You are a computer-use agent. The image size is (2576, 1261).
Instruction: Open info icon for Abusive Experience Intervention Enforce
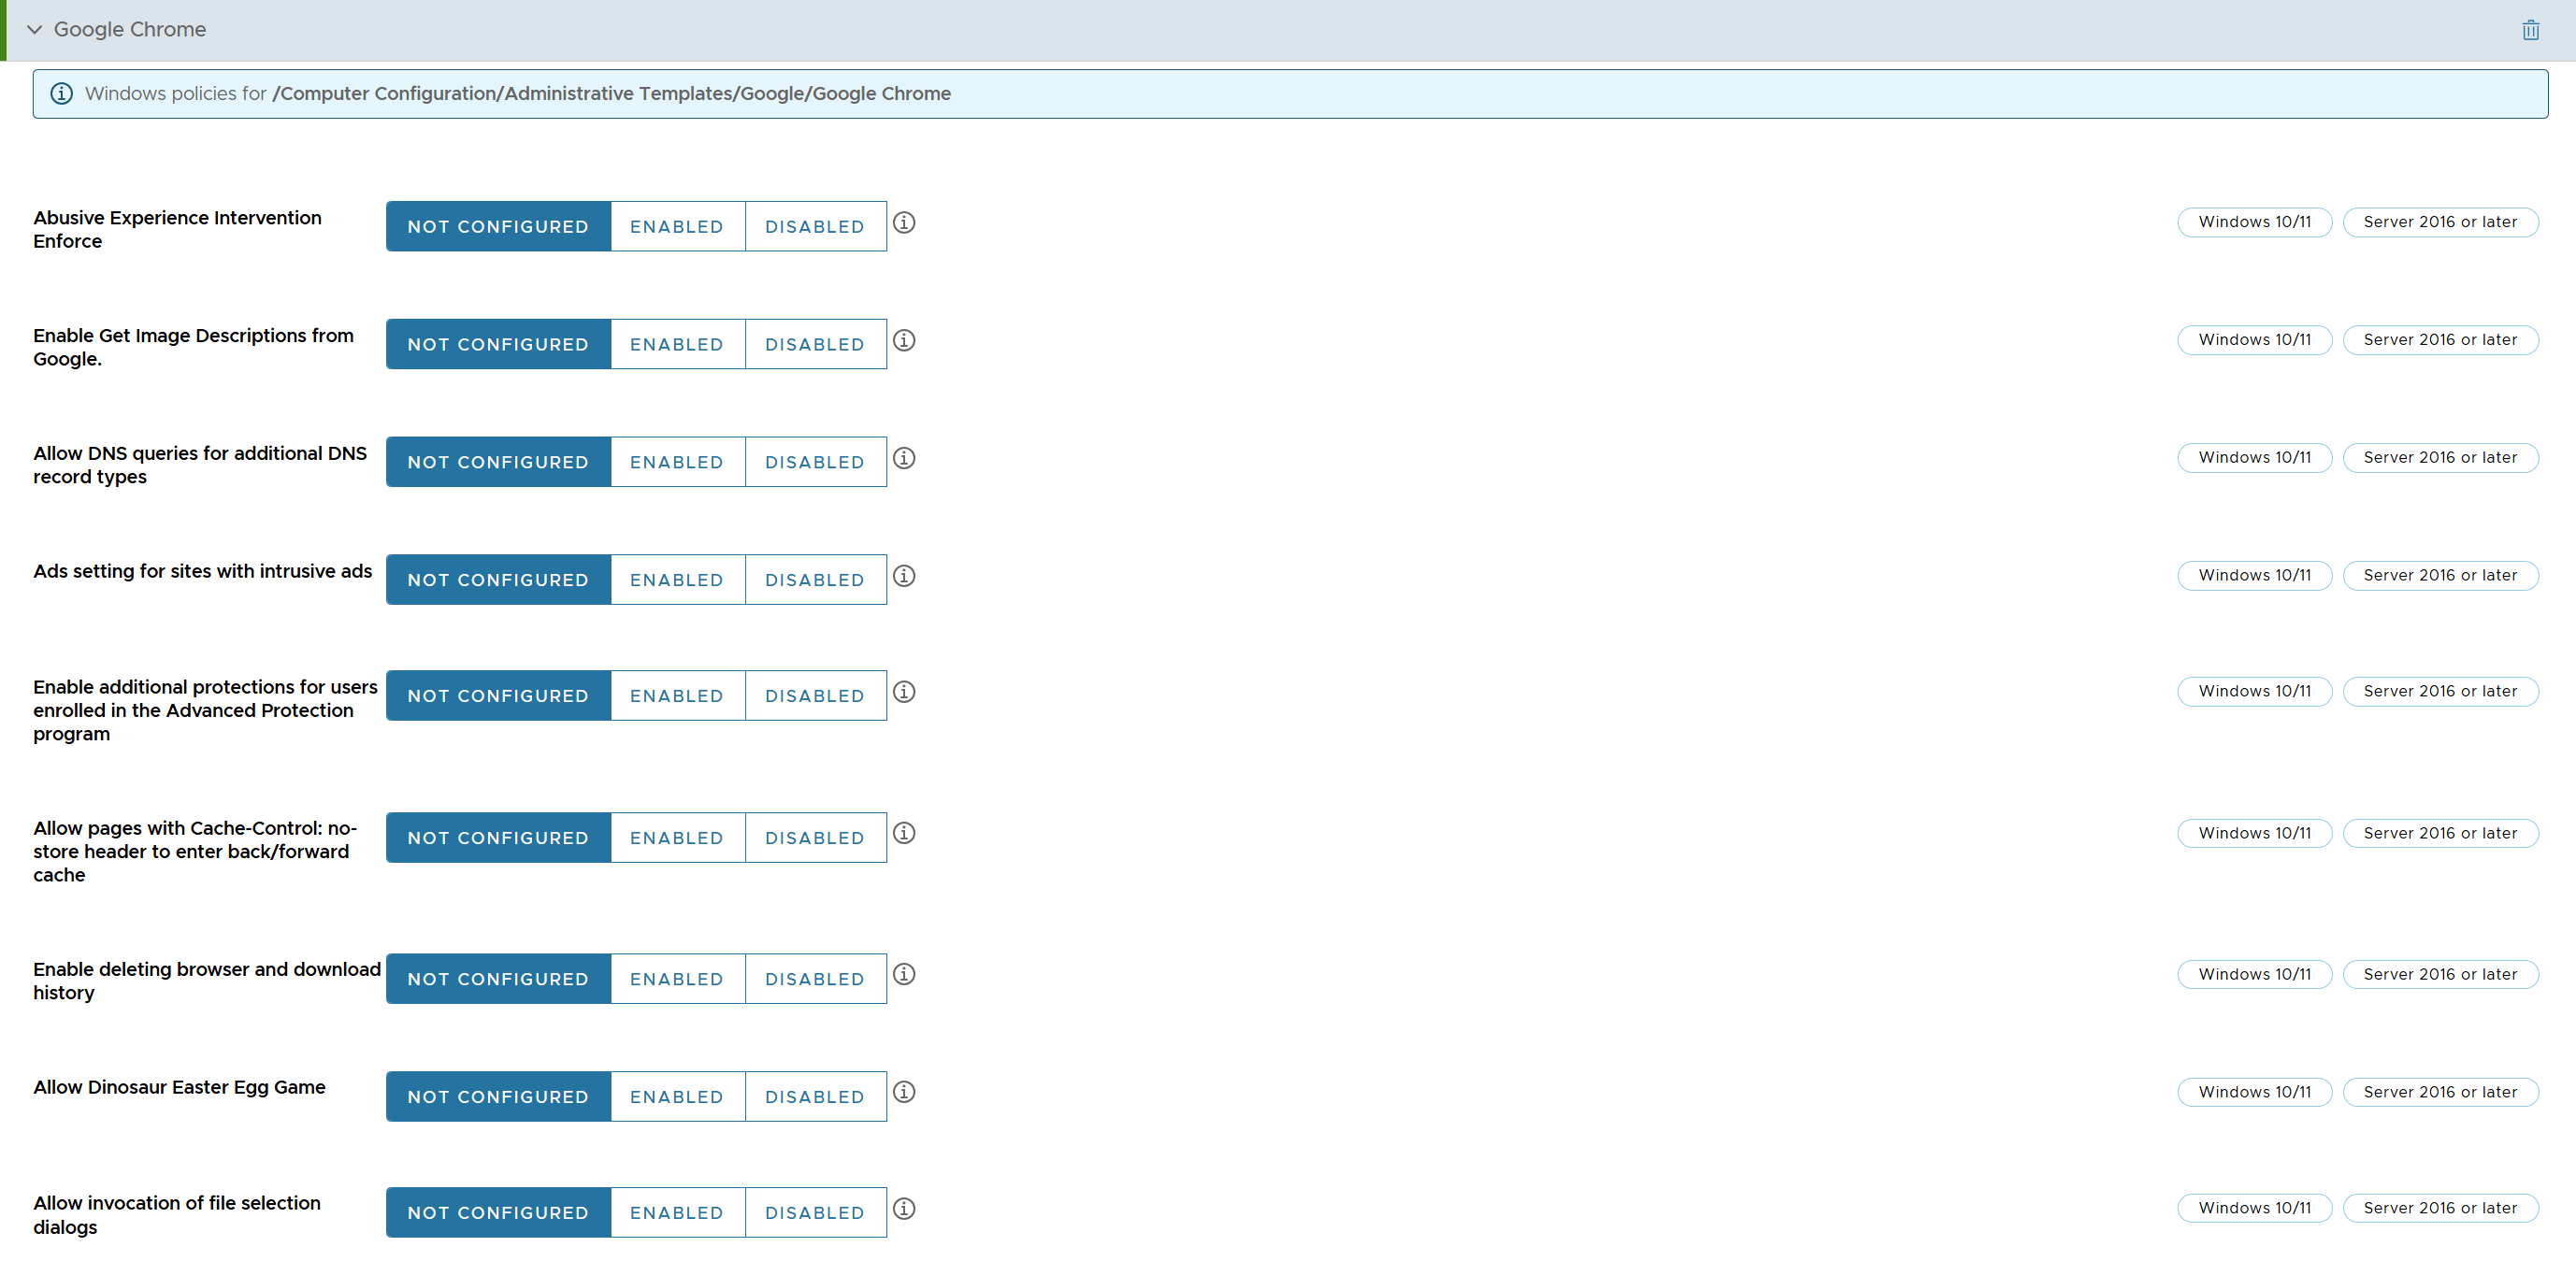click(x=904, y=223)
